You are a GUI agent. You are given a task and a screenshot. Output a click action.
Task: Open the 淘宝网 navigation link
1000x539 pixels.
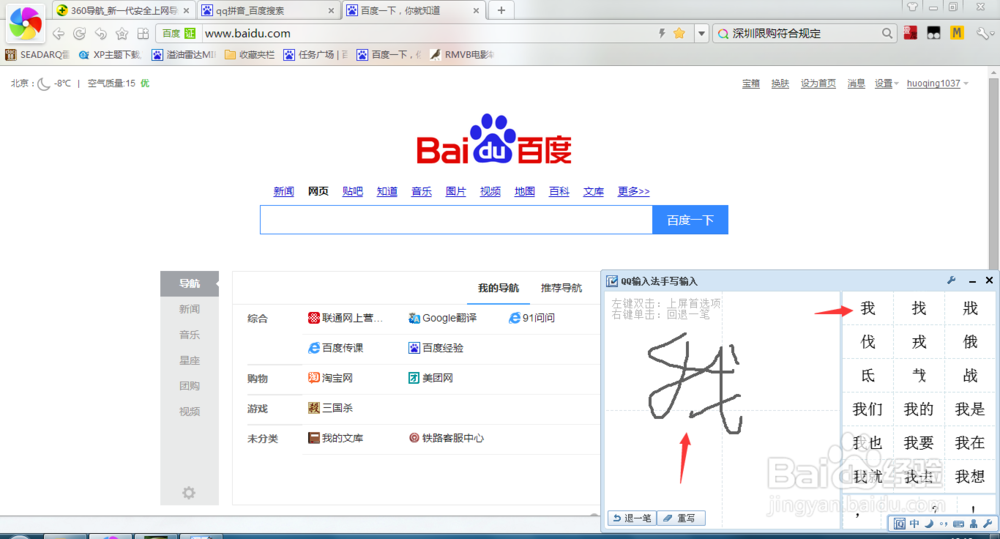pos(330,378)
